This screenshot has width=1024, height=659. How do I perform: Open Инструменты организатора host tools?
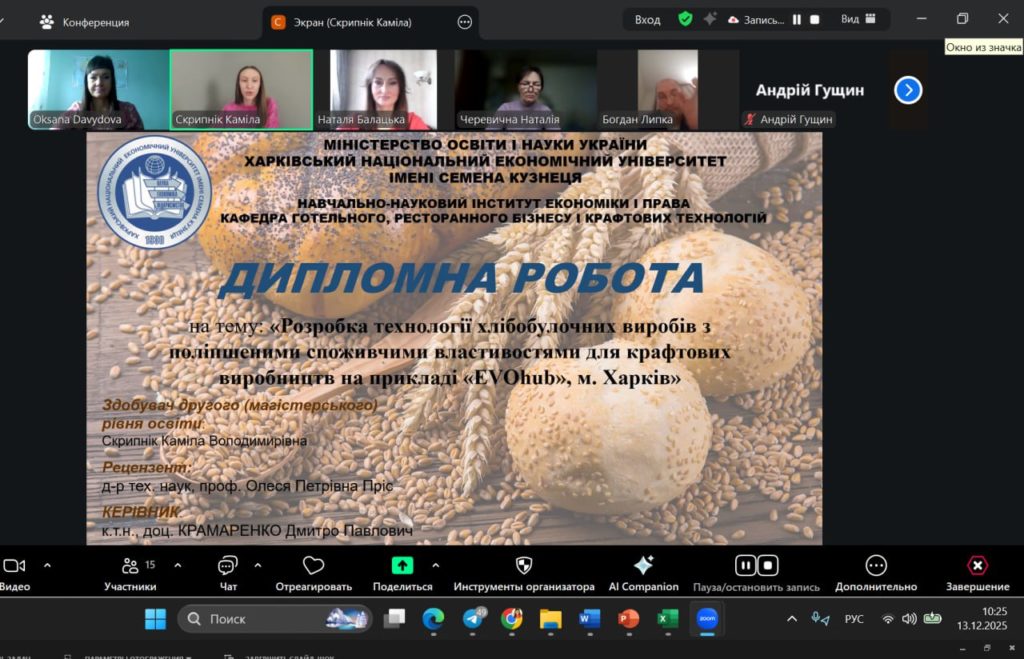click(523, 567)
